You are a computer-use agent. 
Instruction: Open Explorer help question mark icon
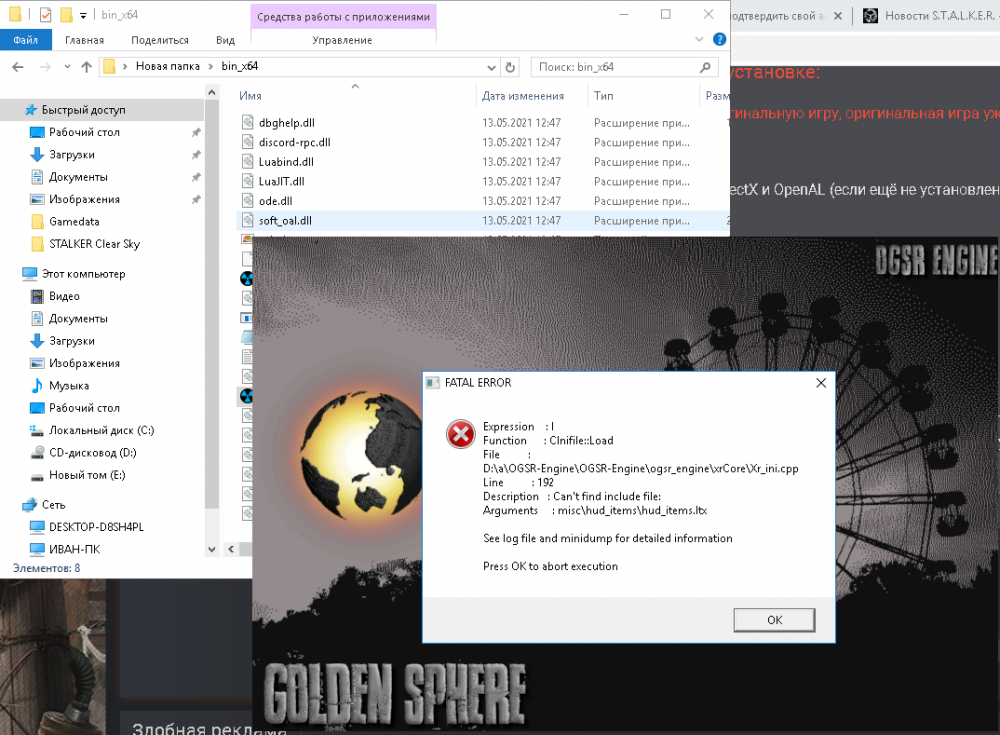[x=719, y=40]
